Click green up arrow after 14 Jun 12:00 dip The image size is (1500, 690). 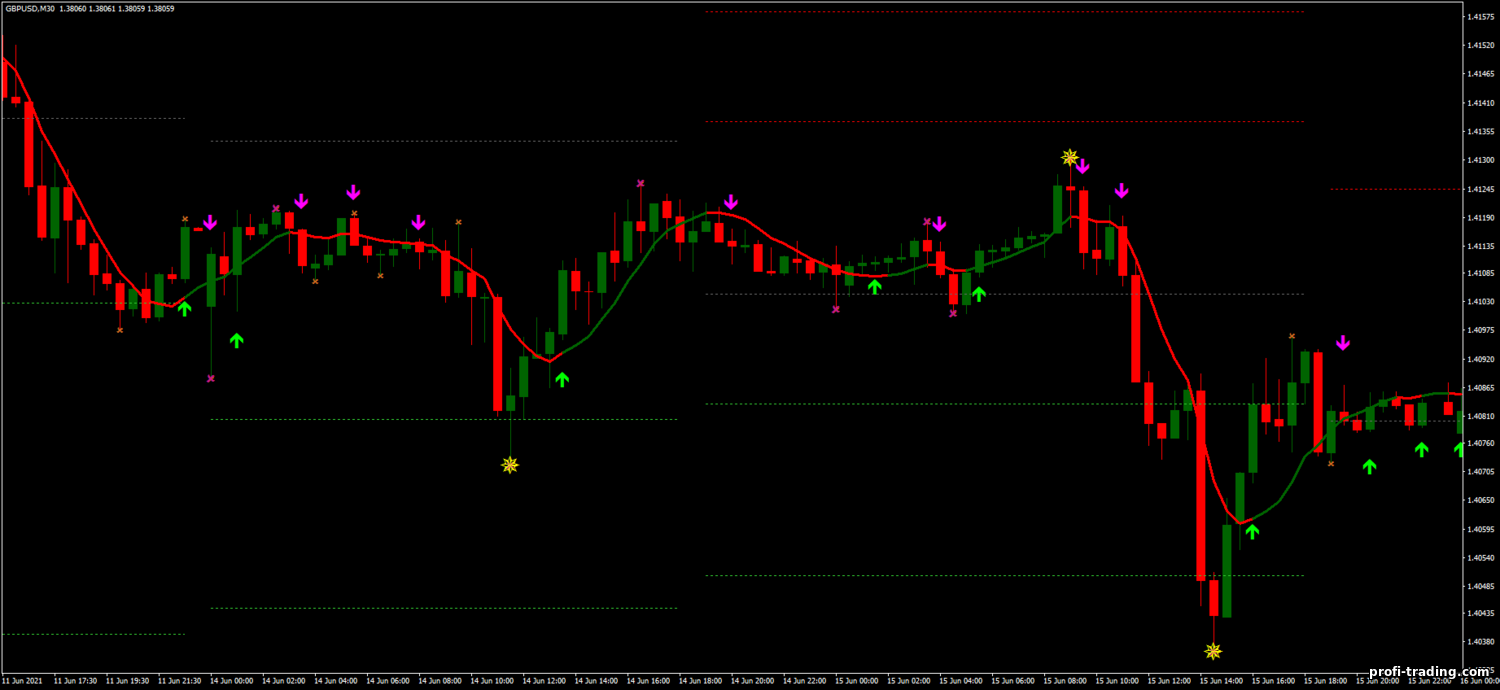(x=562, y=379)
